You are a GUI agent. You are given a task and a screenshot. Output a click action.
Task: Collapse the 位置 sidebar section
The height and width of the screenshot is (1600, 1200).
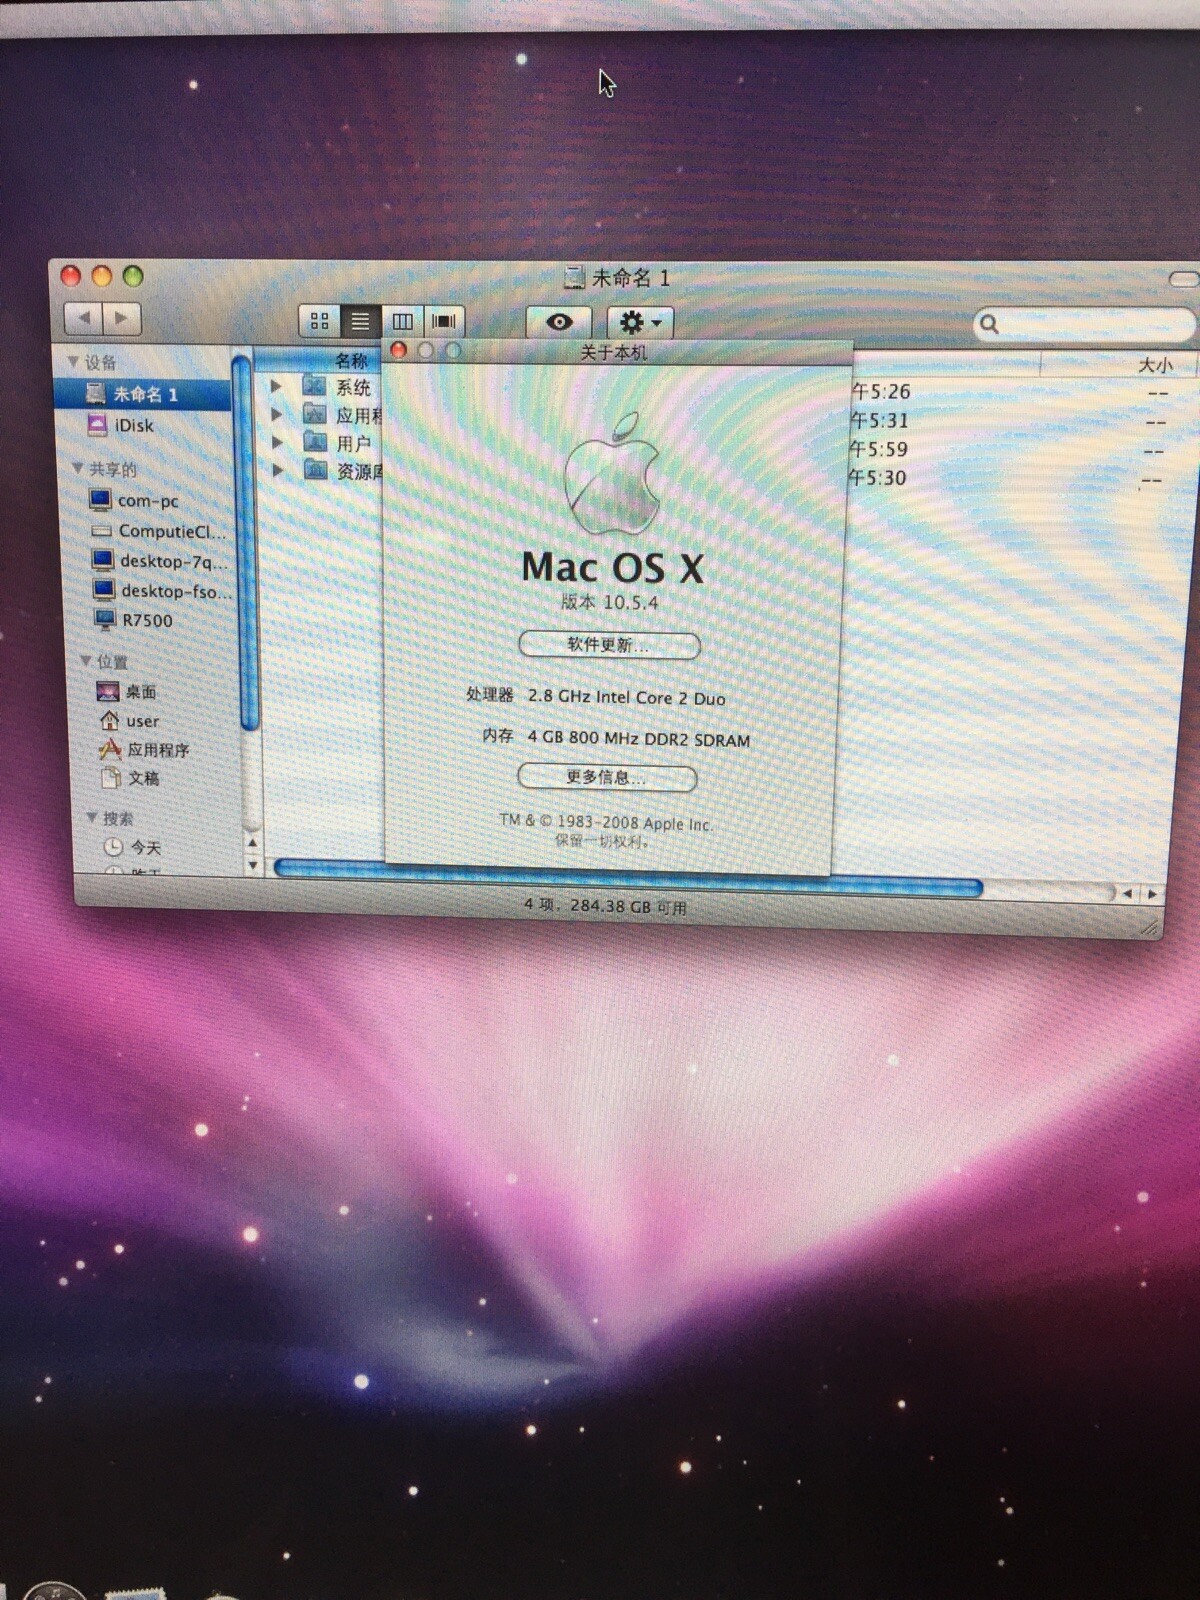(x=85, y=660)
